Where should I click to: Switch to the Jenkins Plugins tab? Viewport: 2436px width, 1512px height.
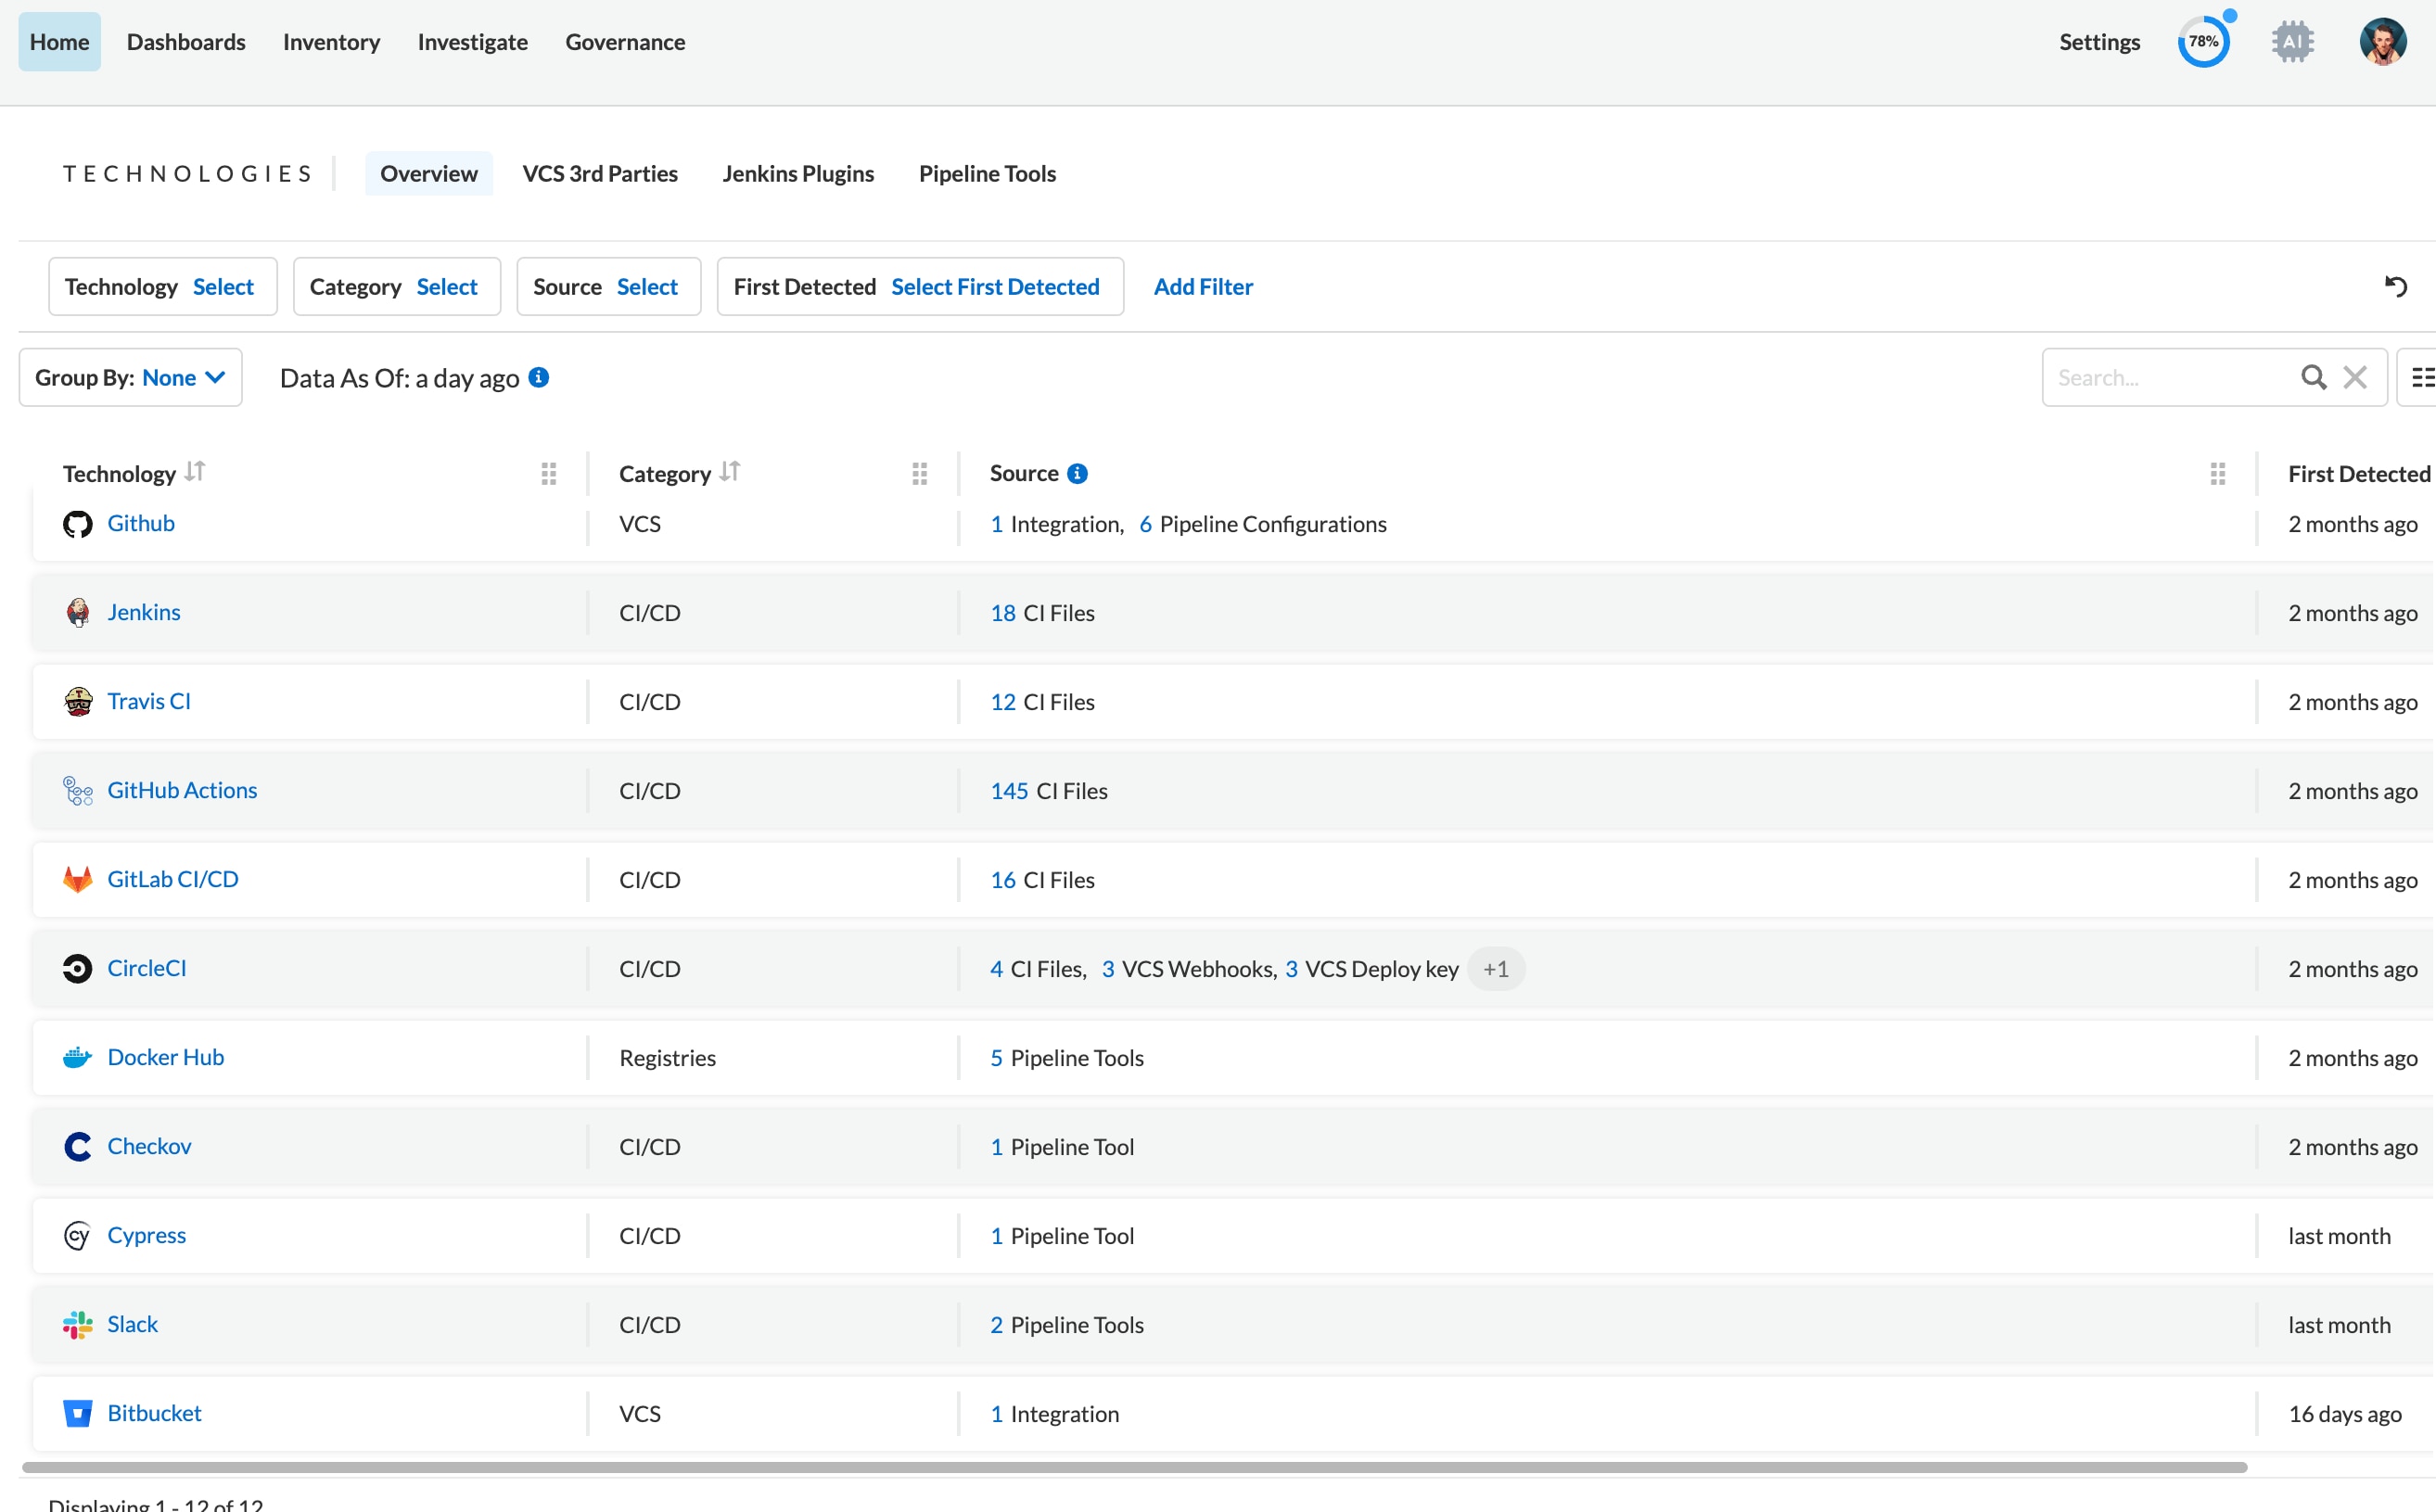click(x=798, y=173)
